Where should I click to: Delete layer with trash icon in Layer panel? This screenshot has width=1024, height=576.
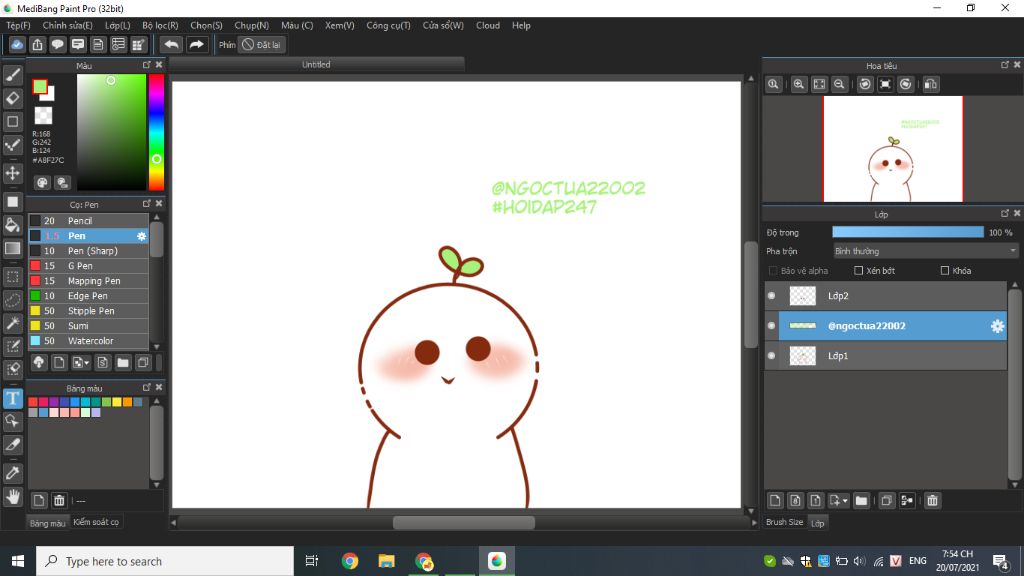pos(932,500)
